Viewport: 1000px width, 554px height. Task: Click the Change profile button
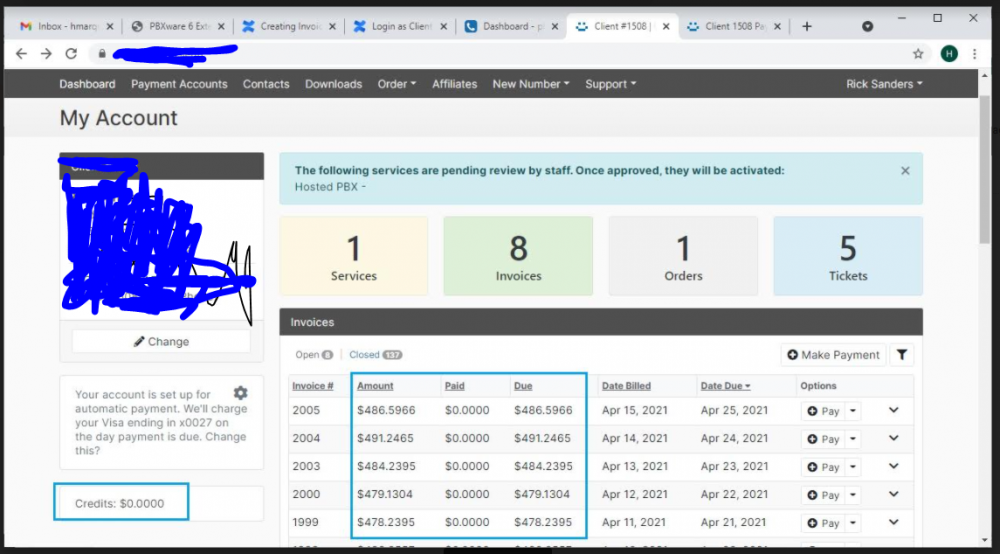coord(161,342)
